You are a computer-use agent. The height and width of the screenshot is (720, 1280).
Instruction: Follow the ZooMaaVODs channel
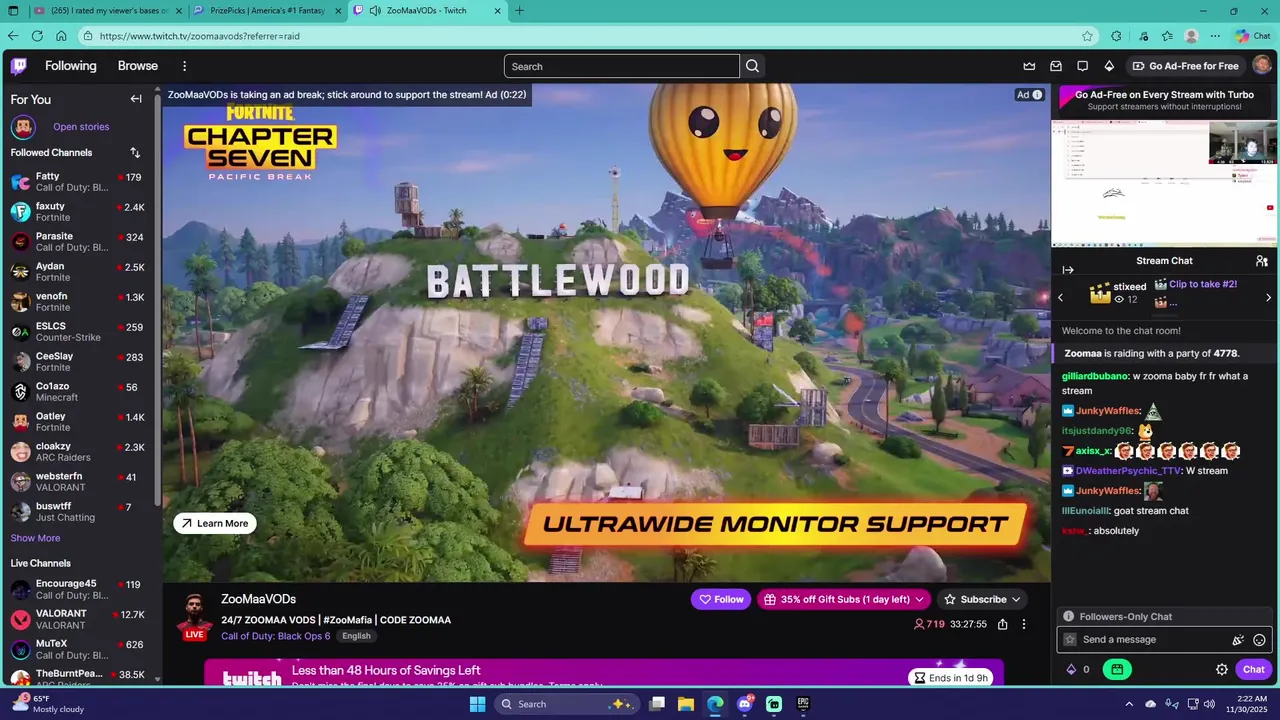[721, 599]
